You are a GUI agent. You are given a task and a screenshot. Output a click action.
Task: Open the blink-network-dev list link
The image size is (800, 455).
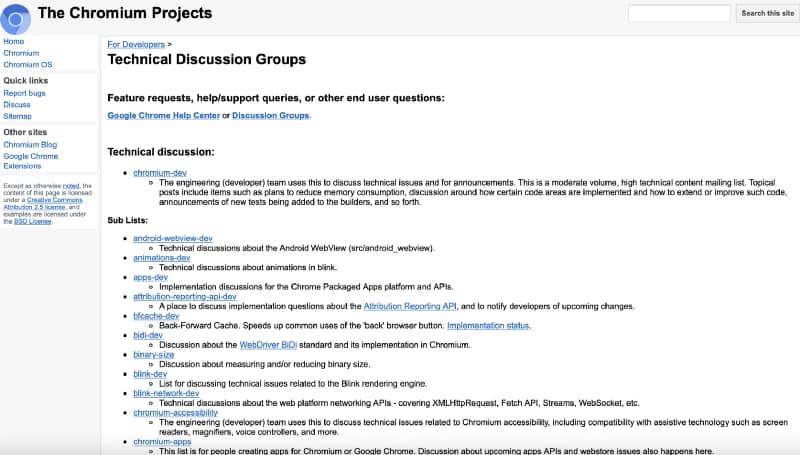pyautogui.click(x=170, y=393)
